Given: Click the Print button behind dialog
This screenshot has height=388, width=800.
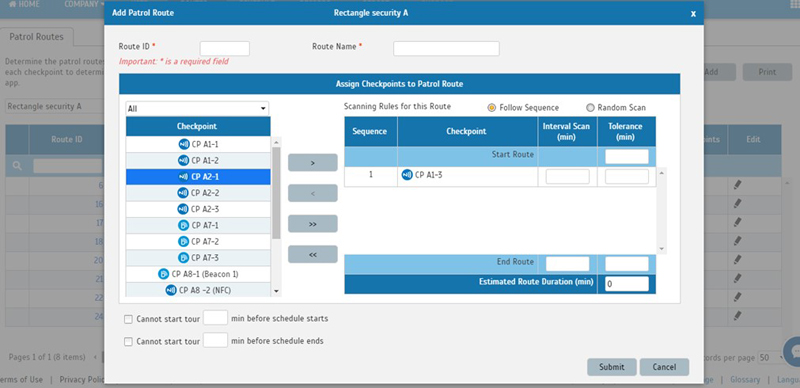Looking at the screenshot, I should pos(767,72).
